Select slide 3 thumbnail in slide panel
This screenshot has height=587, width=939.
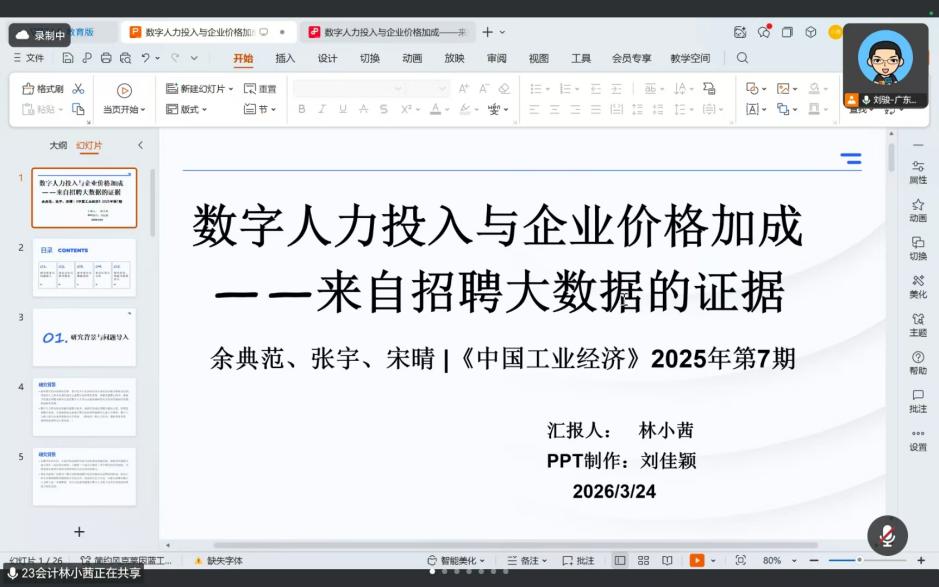click(84, 337)
